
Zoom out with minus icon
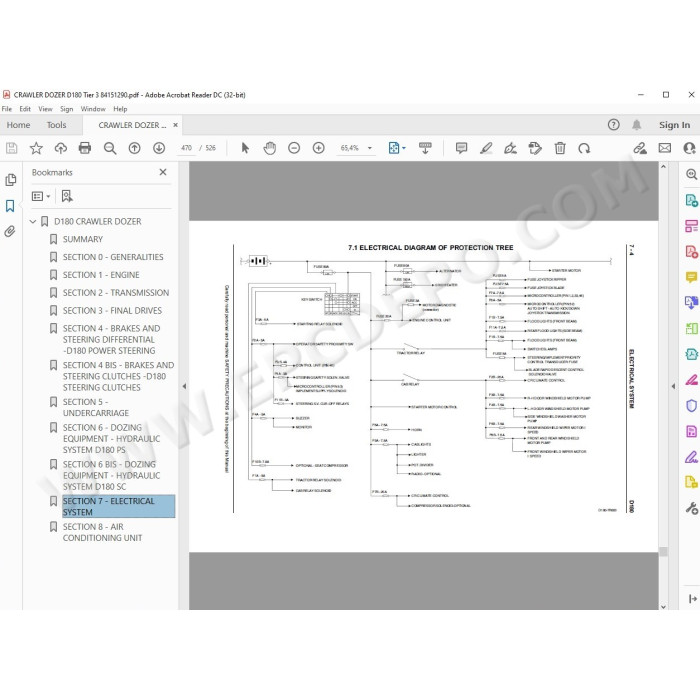pyautogui.click(x=294, y=148)
